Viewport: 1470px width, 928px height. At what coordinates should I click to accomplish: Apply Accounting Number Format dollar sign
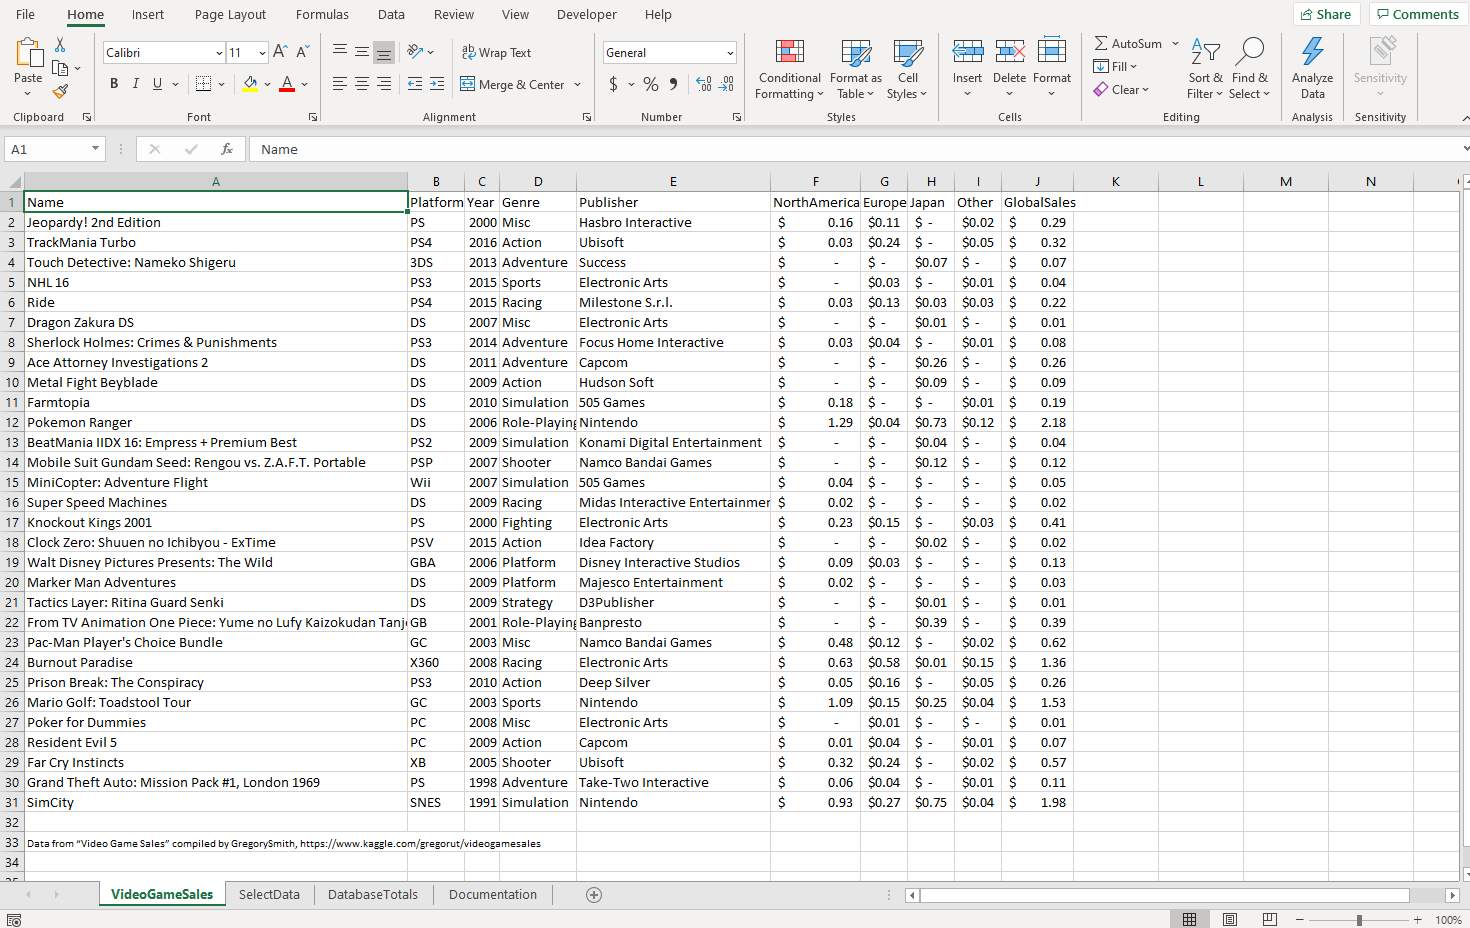click(613, 84)
